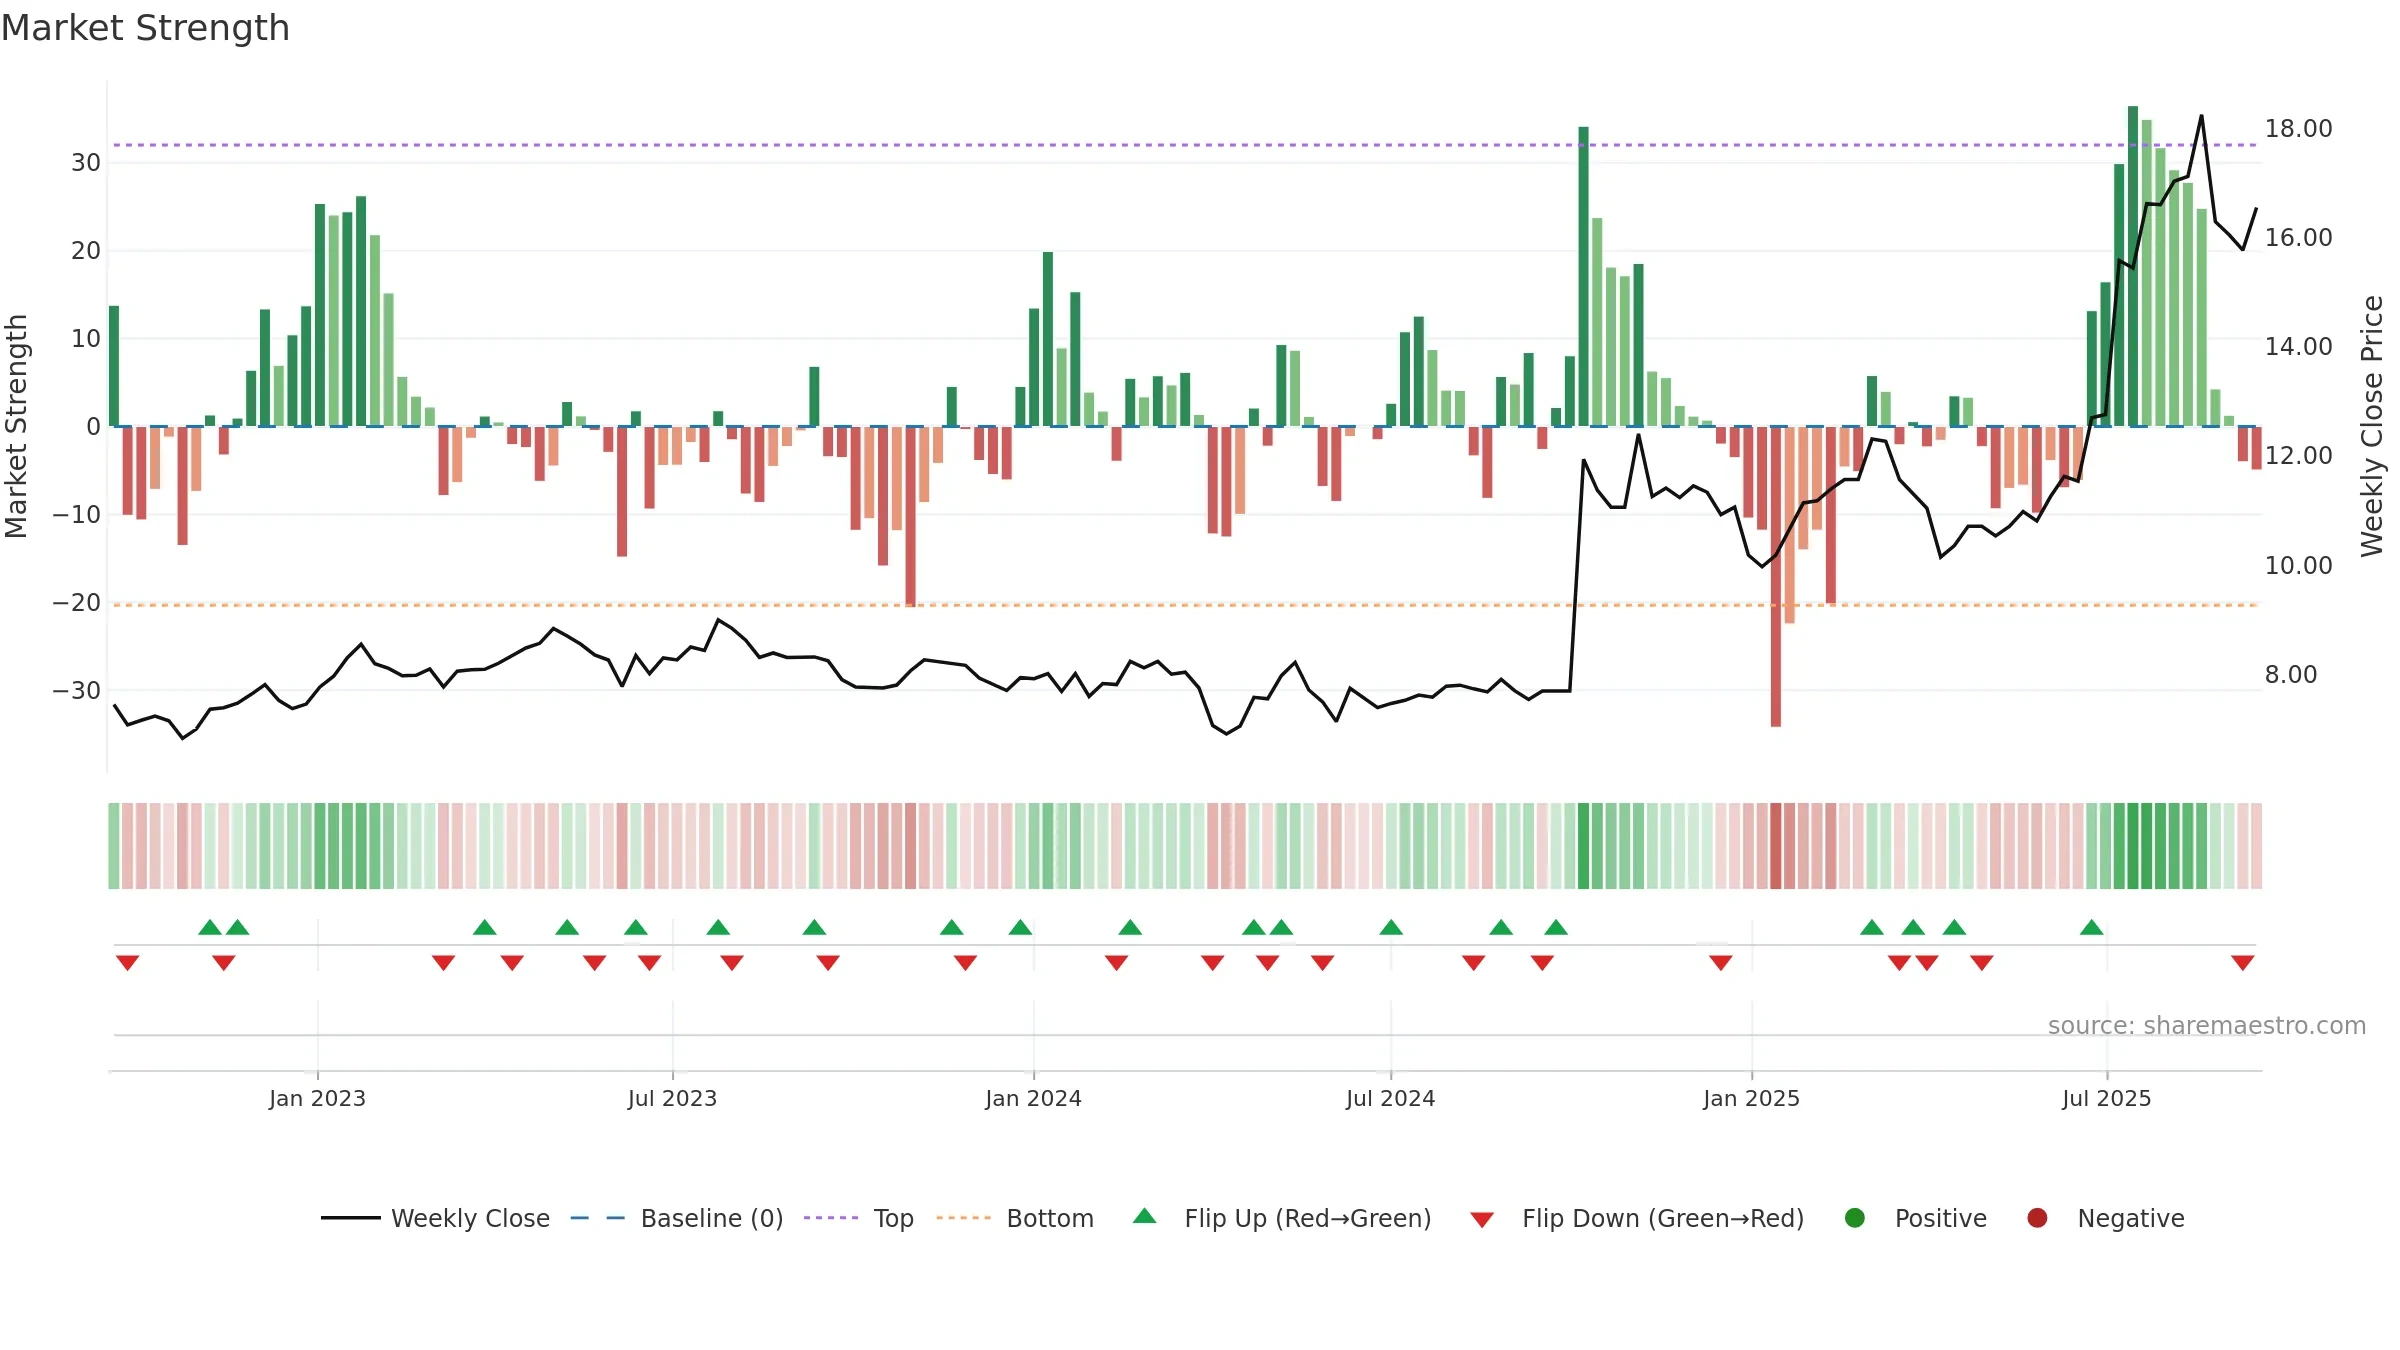Click the tall green bar above the Top line in late 2024

[1584, 276]
